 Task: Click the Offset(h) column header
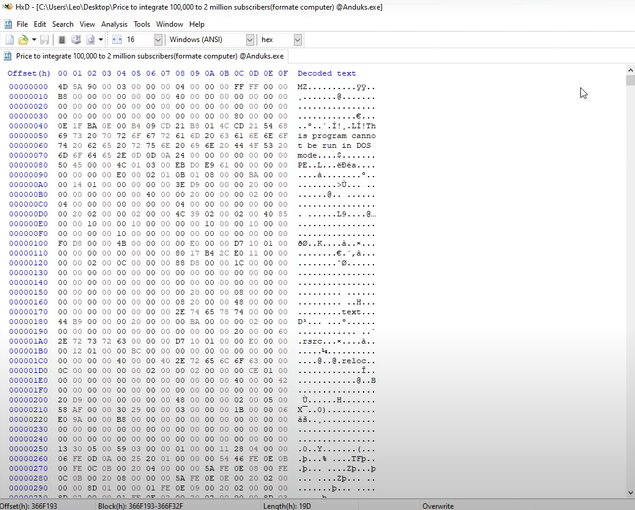click(29, 73)
